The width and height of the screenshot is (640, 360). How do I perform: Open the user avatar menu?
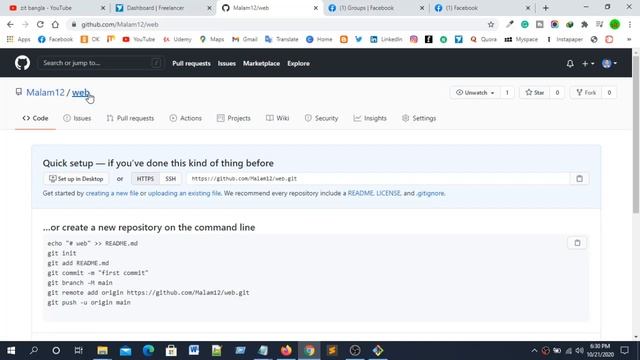tap(609, 63)
